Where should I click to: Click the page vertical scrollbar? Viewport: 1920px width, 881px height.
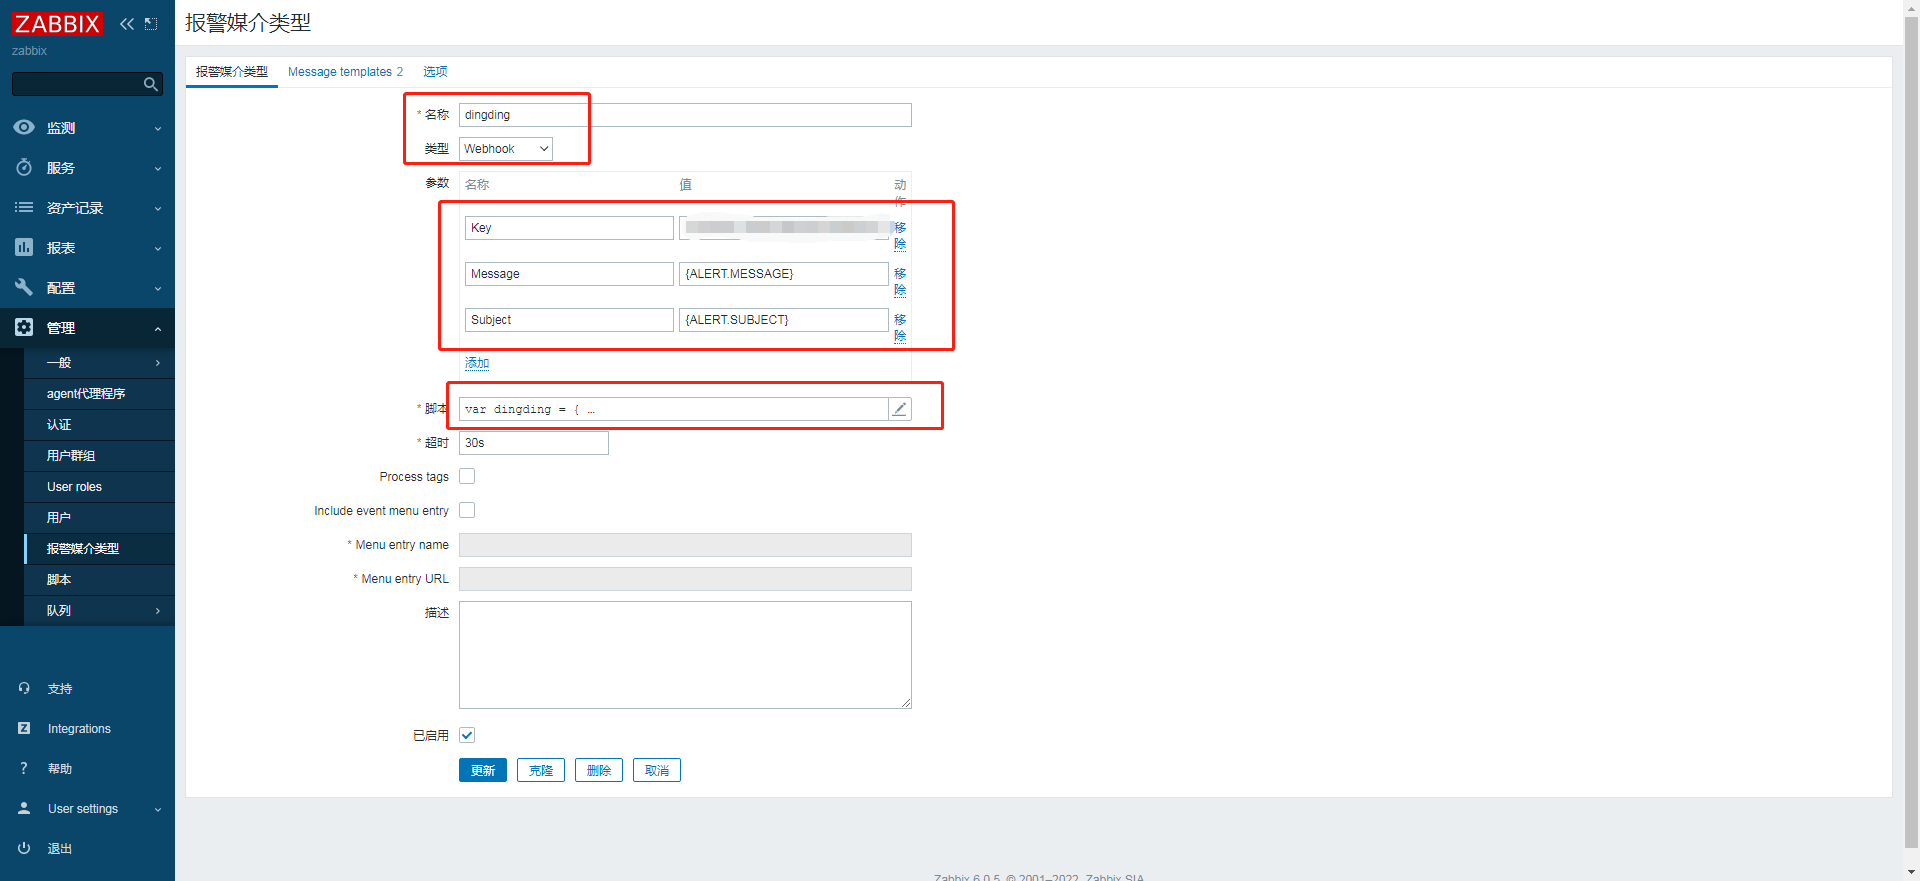[1911, 430]
